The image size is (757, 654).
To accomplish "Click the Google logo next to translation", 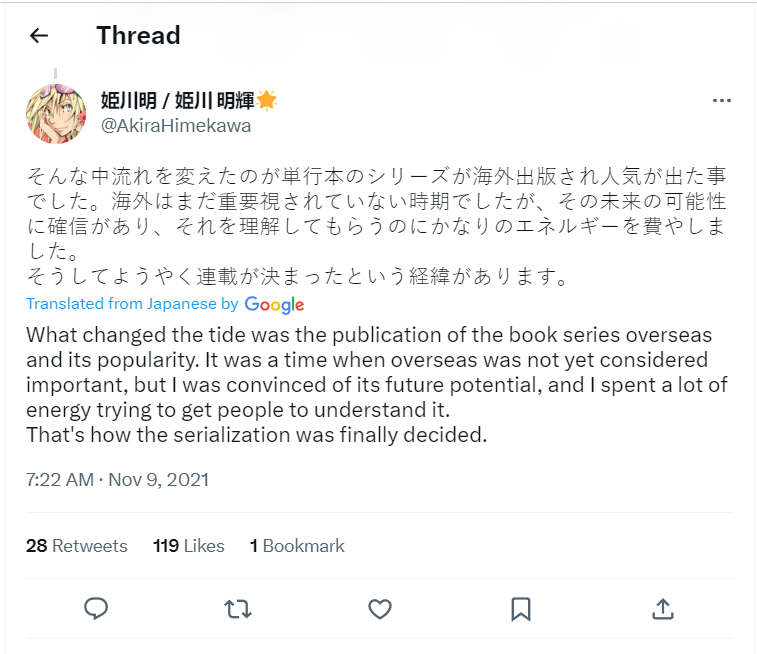I will [274, 305].
